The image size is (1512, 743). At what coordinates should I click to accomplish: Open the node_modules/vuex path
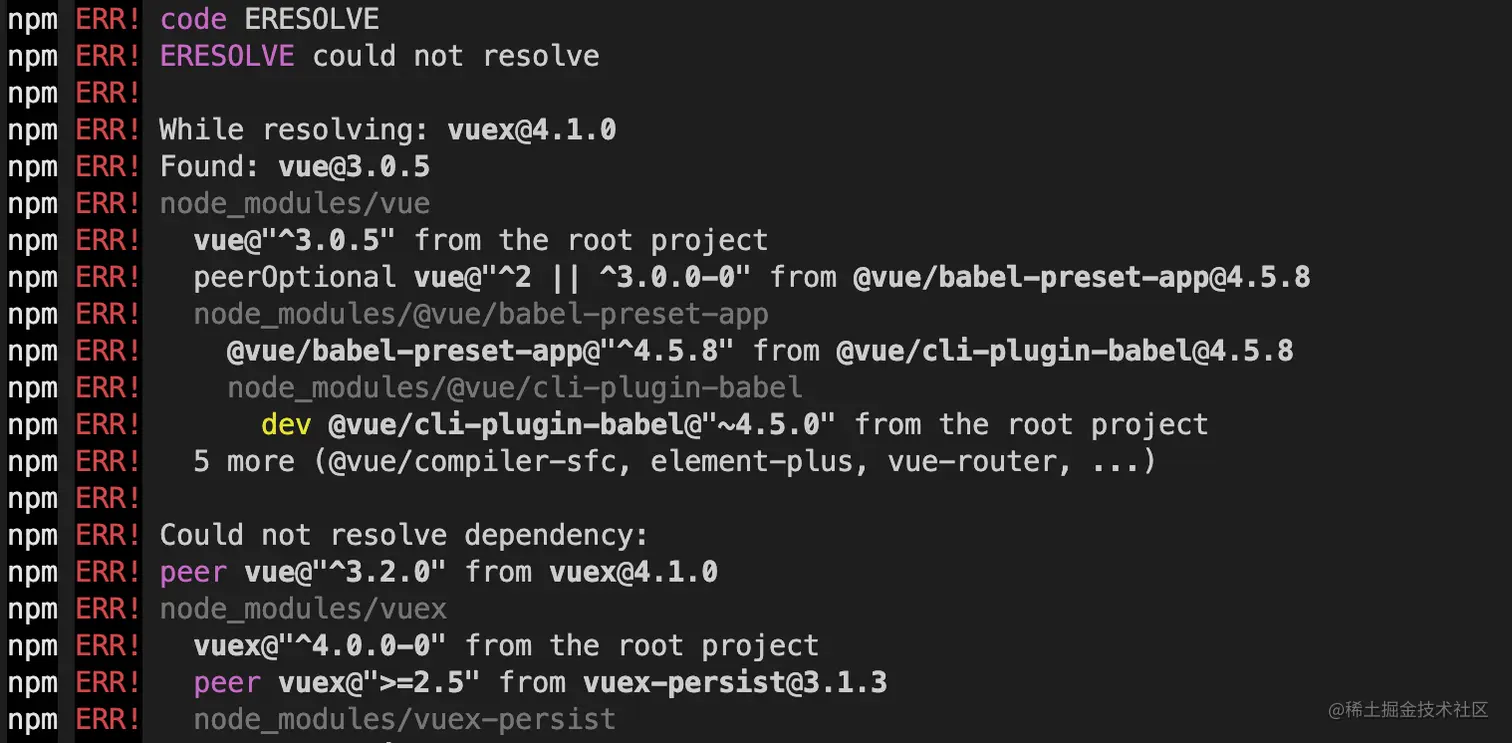click(x=303, y=609)
